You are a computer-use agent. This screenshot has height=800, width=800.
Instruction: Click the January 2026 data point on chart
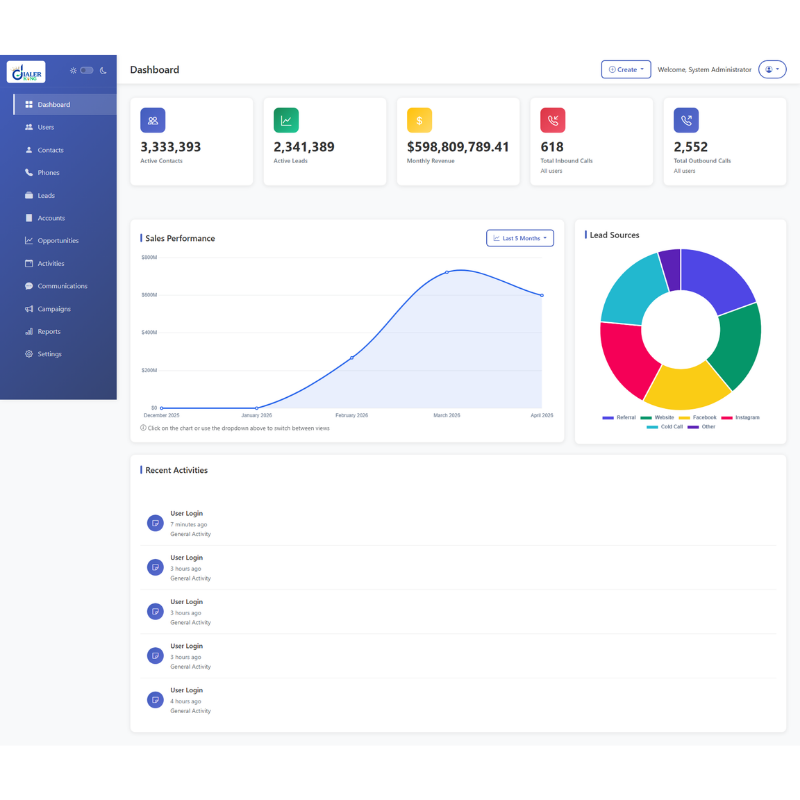tap(257, 408)
